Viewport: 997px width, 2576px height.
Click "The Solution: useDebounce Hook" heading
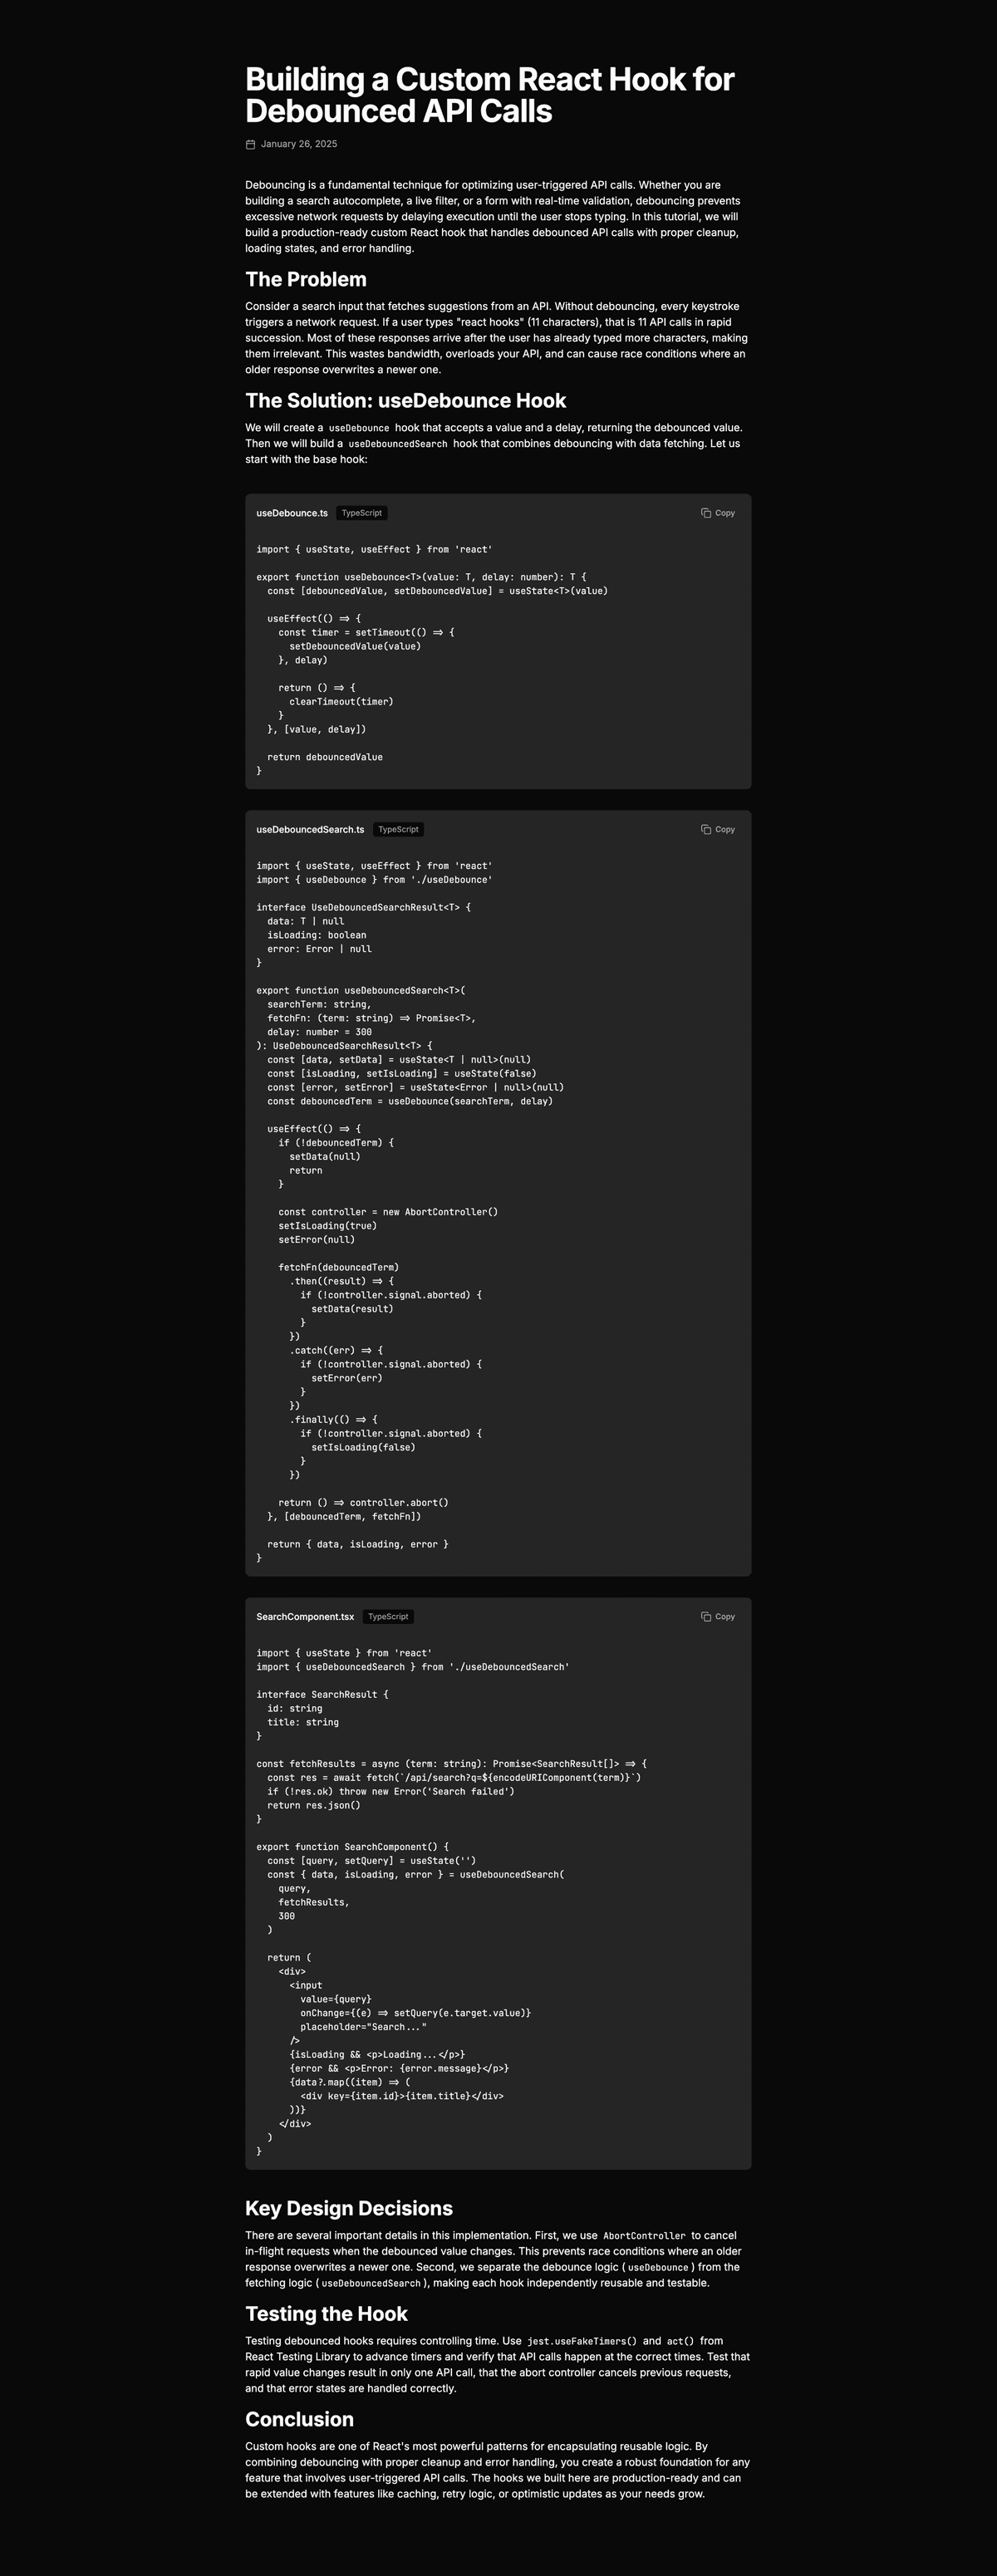[406, 400]
